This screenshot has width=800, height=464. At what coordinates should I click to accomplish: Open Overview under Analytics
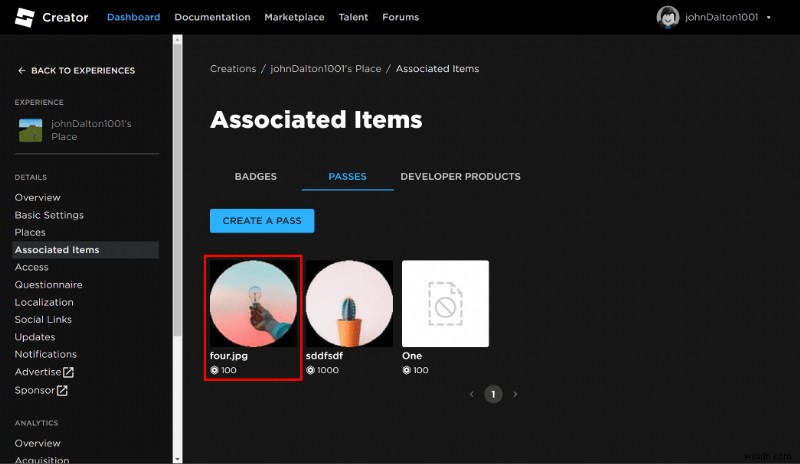point(37,443)
